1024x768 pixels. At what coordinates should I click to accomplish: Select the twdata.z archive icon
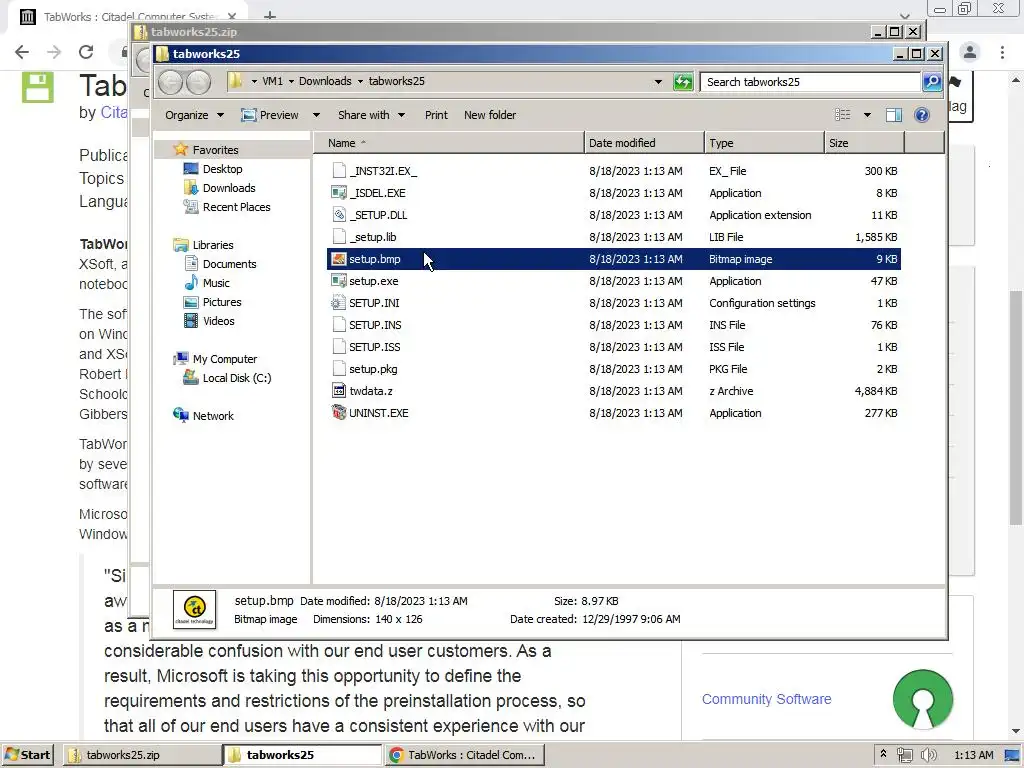338,391
